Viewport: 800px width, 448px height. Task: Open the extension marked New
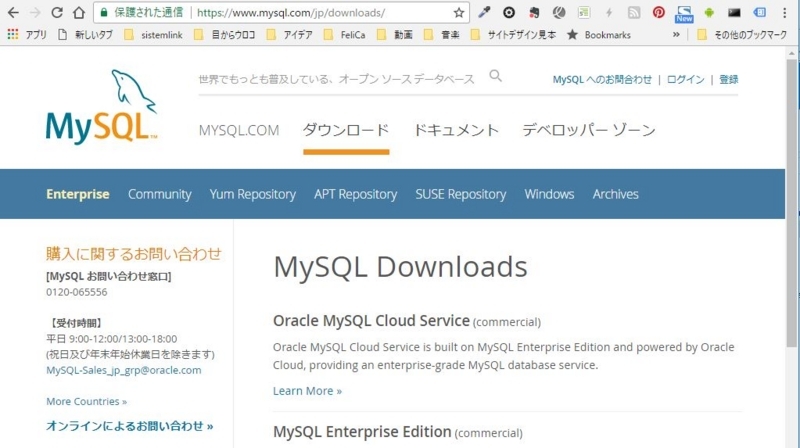click(684, 14)
